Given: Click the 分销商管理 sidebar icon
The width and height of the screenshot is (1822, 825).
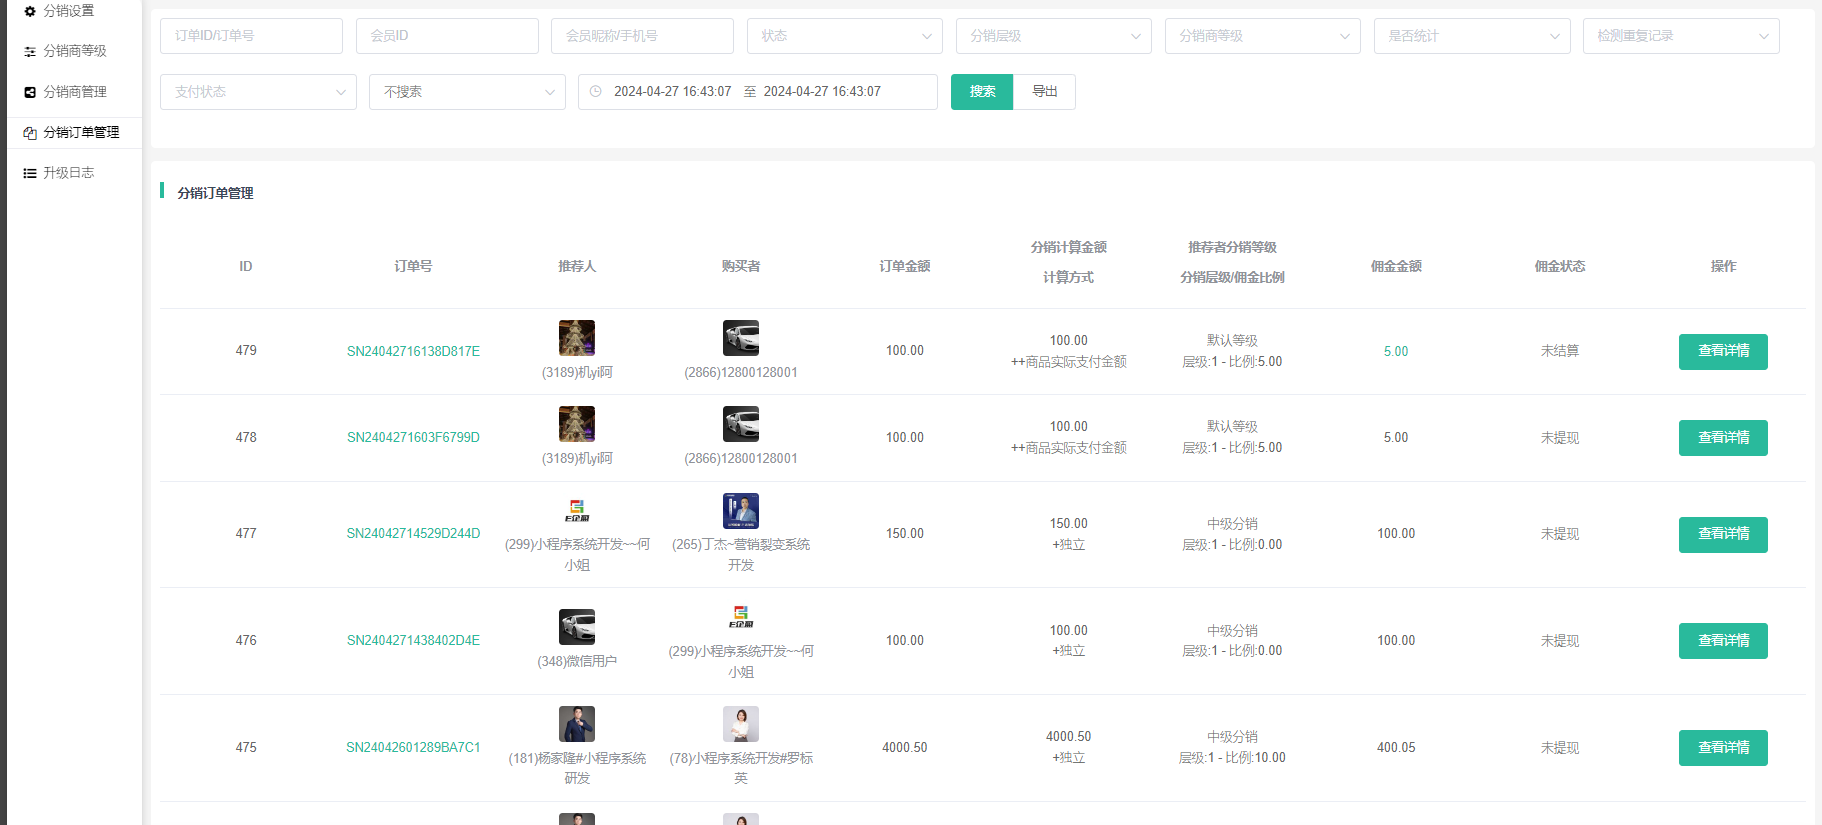Looking at the screenshot, I should (x=30, y=92).
